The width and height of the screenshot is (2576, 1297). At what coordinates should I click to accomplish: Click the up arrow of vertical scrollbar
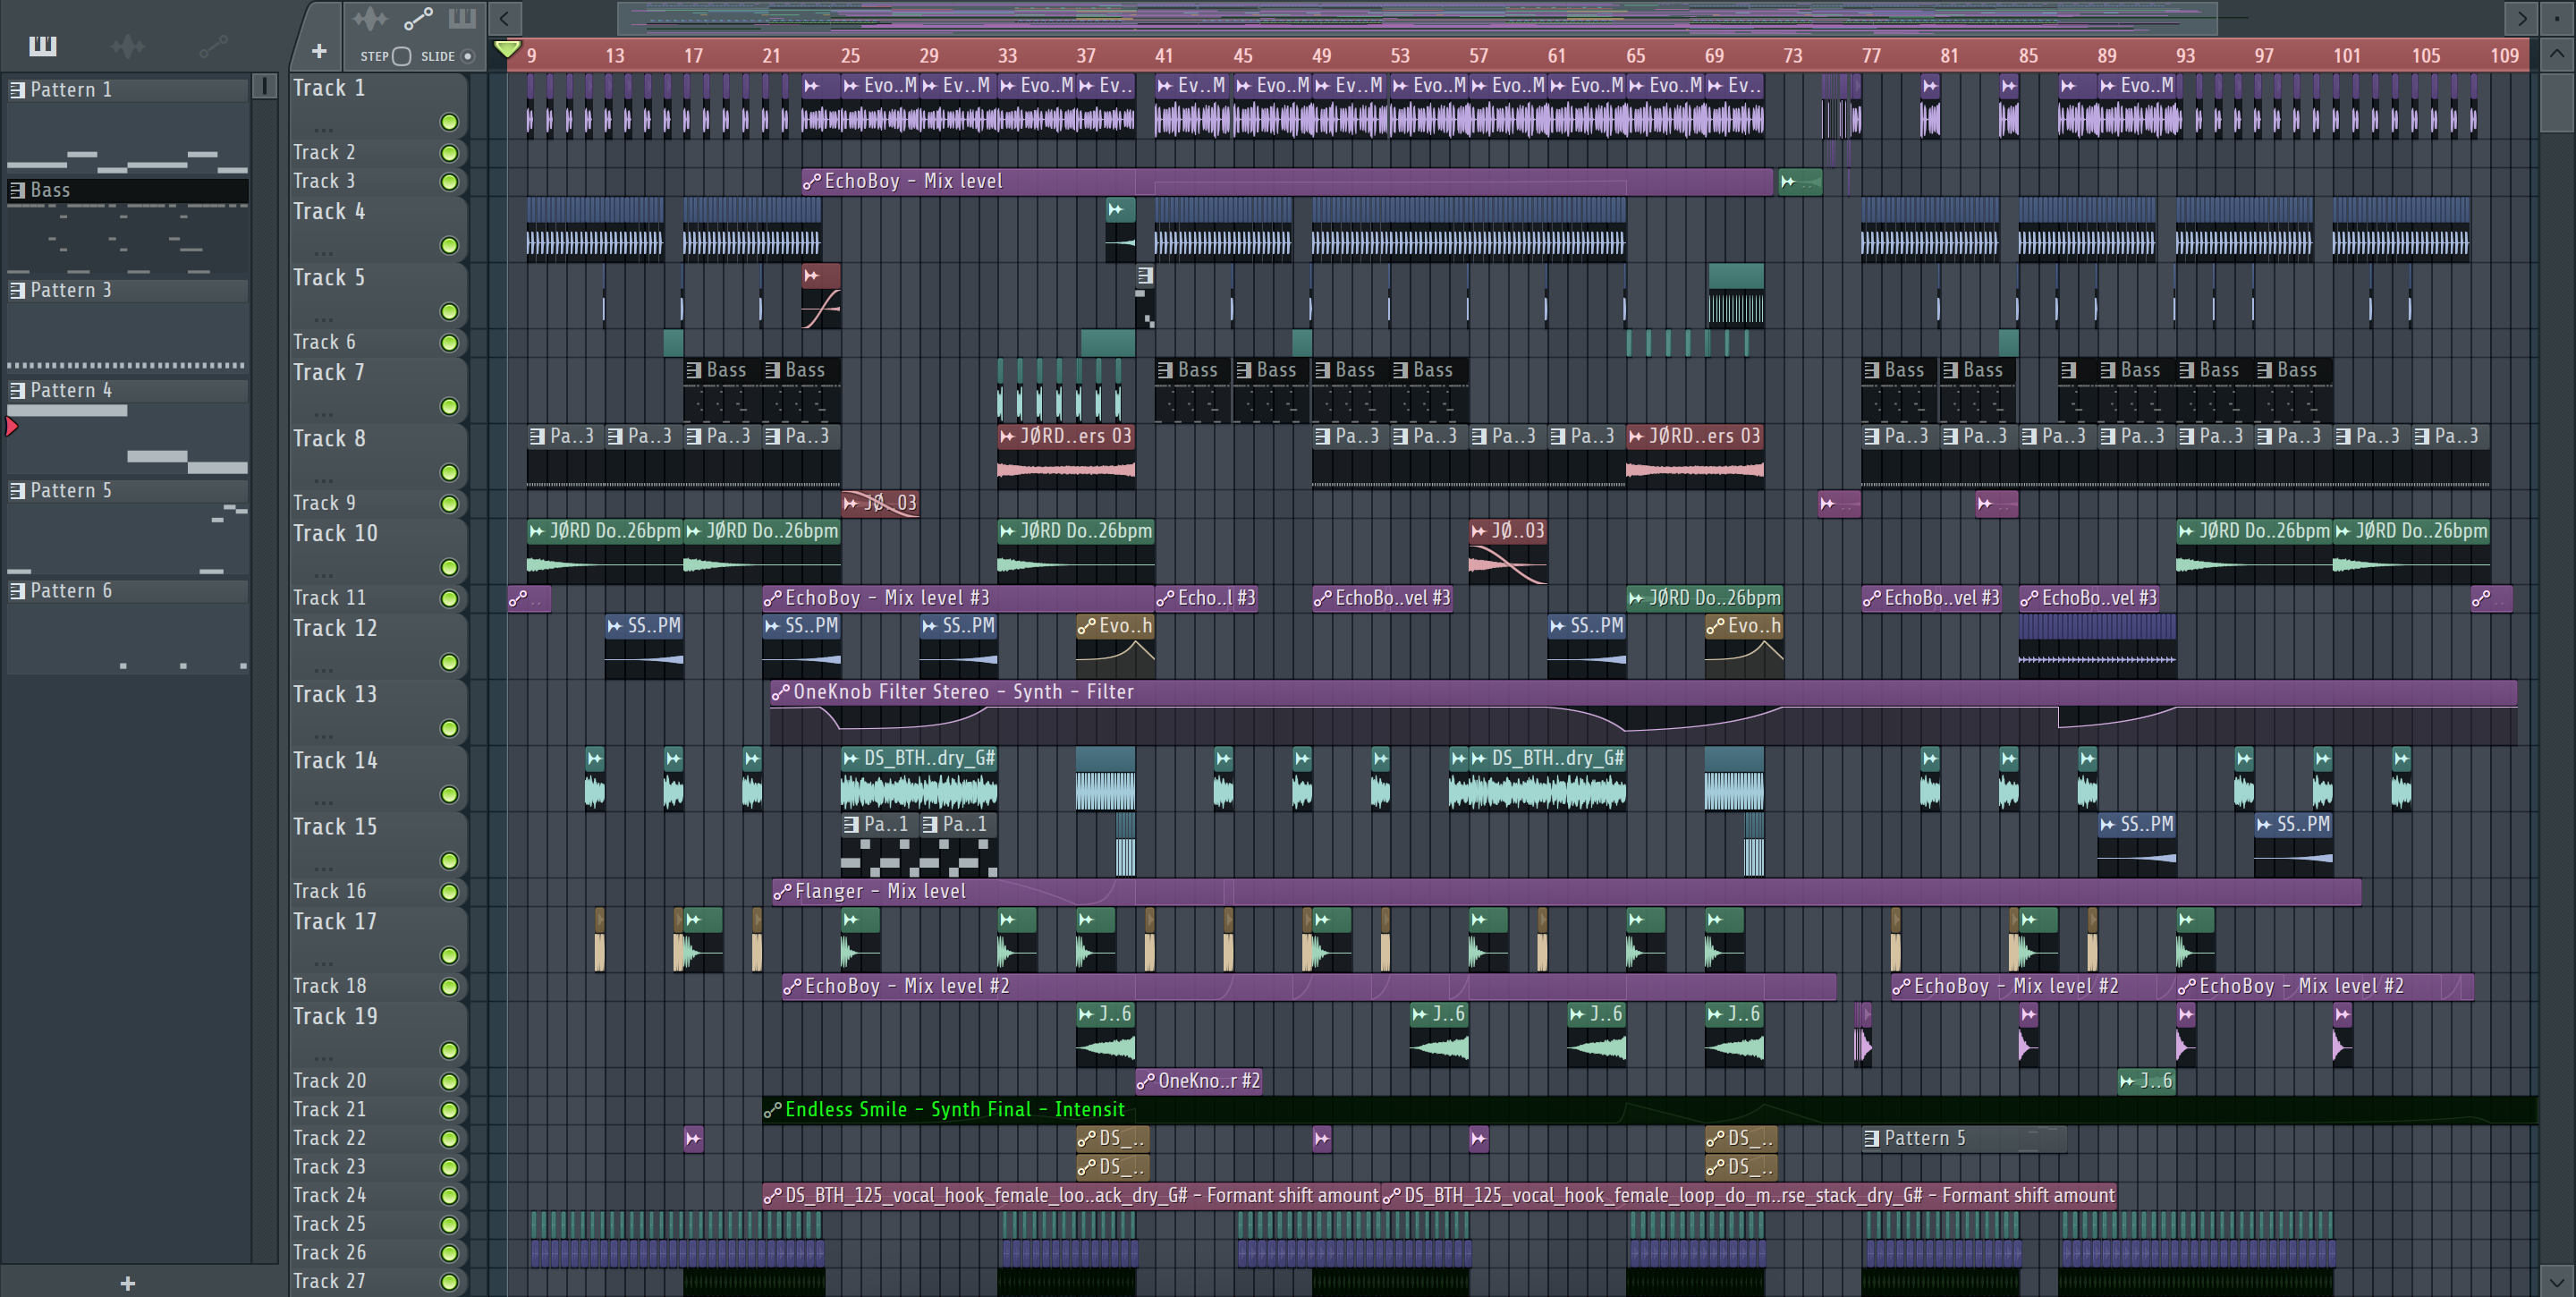2556,54
